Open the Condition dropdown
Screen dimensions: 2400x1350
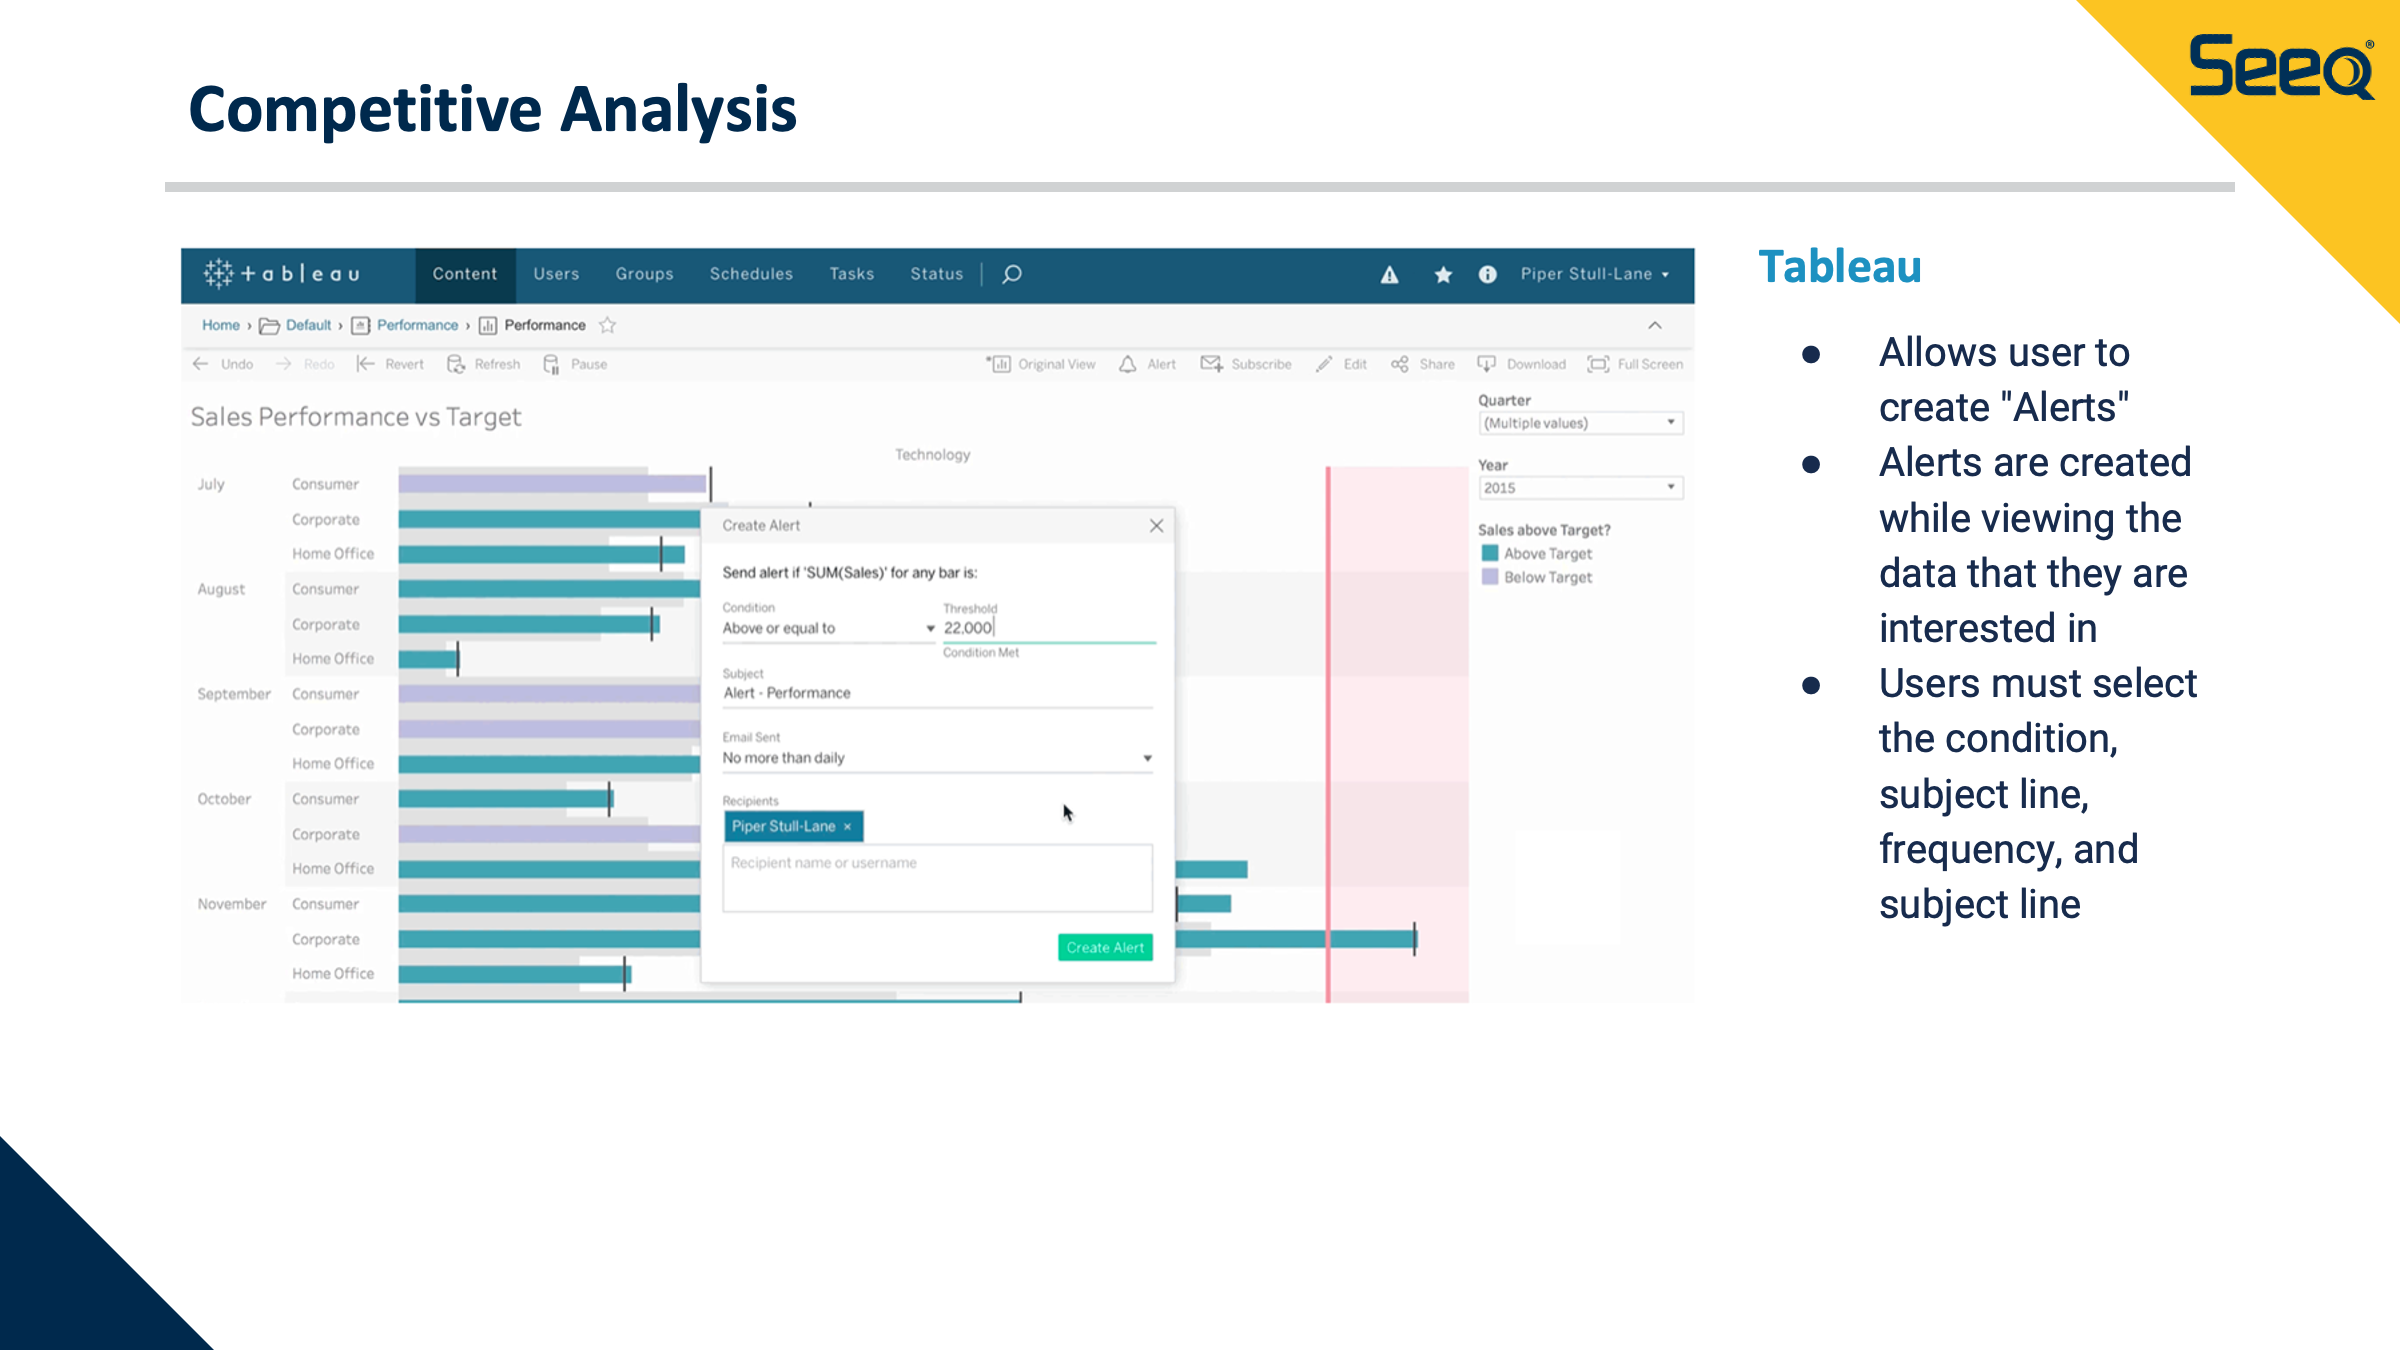(x=828, y=628)
